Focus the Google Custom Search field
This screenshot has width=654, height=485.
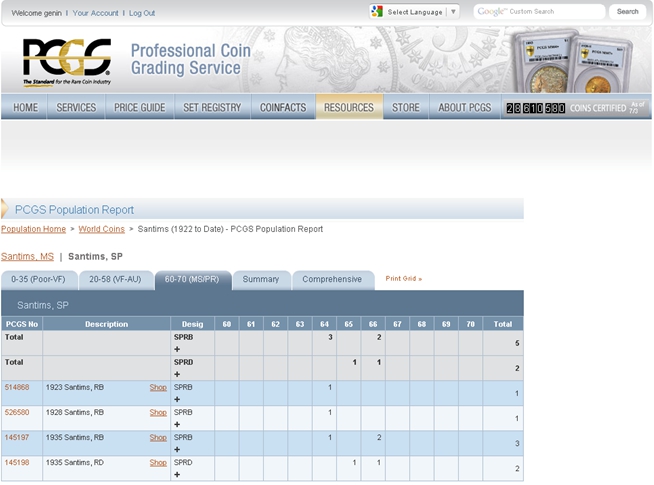point(539,12)
